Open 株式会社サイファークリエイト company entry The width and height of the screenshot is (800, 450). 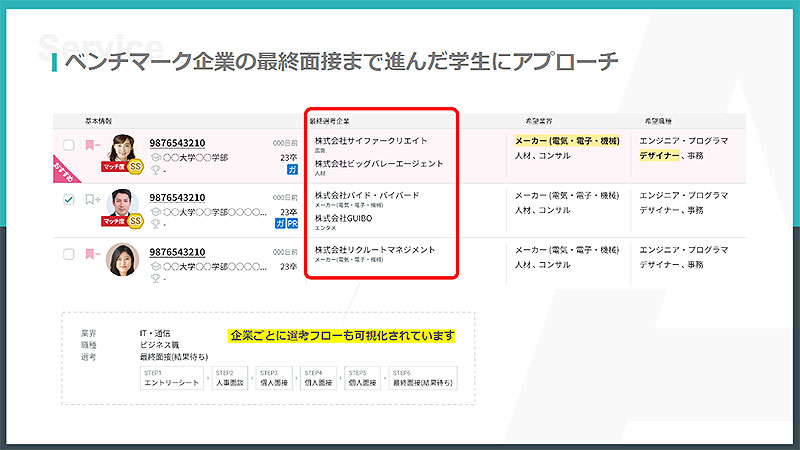pos(370,141)
